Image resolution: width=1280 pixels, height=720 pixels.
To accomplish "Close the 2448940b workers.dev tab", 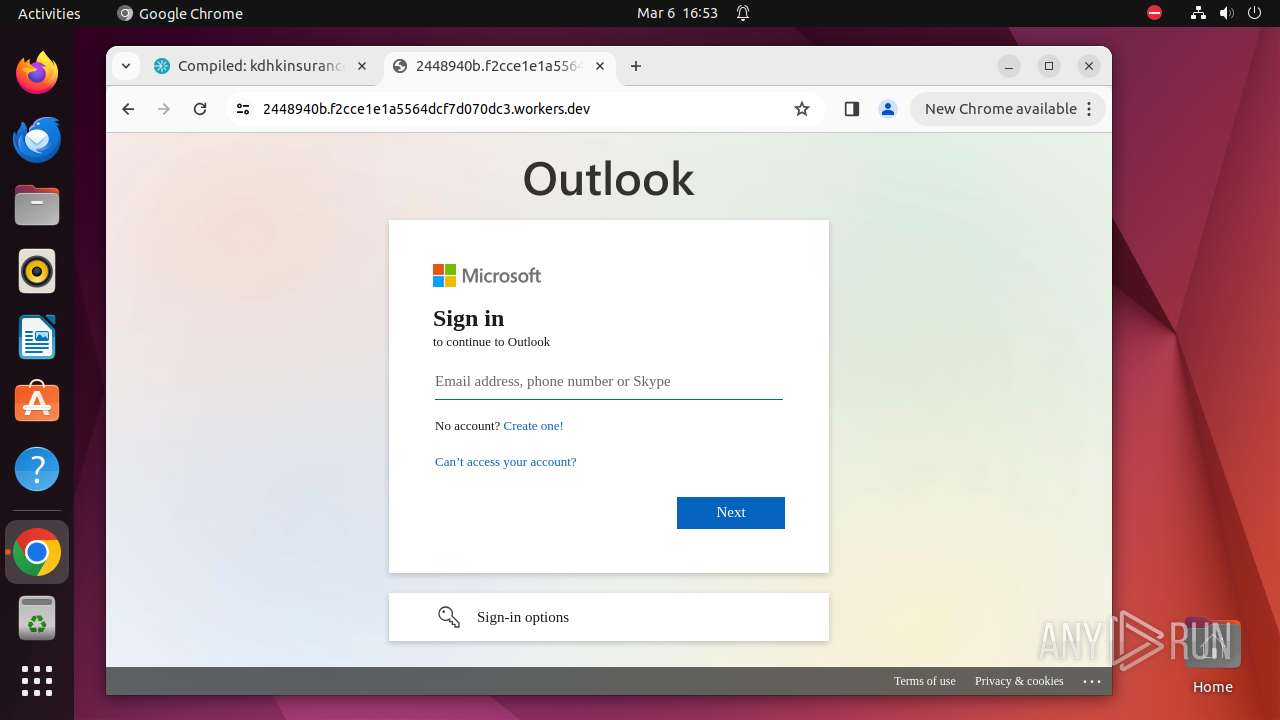I will click(x=600, y=66).
